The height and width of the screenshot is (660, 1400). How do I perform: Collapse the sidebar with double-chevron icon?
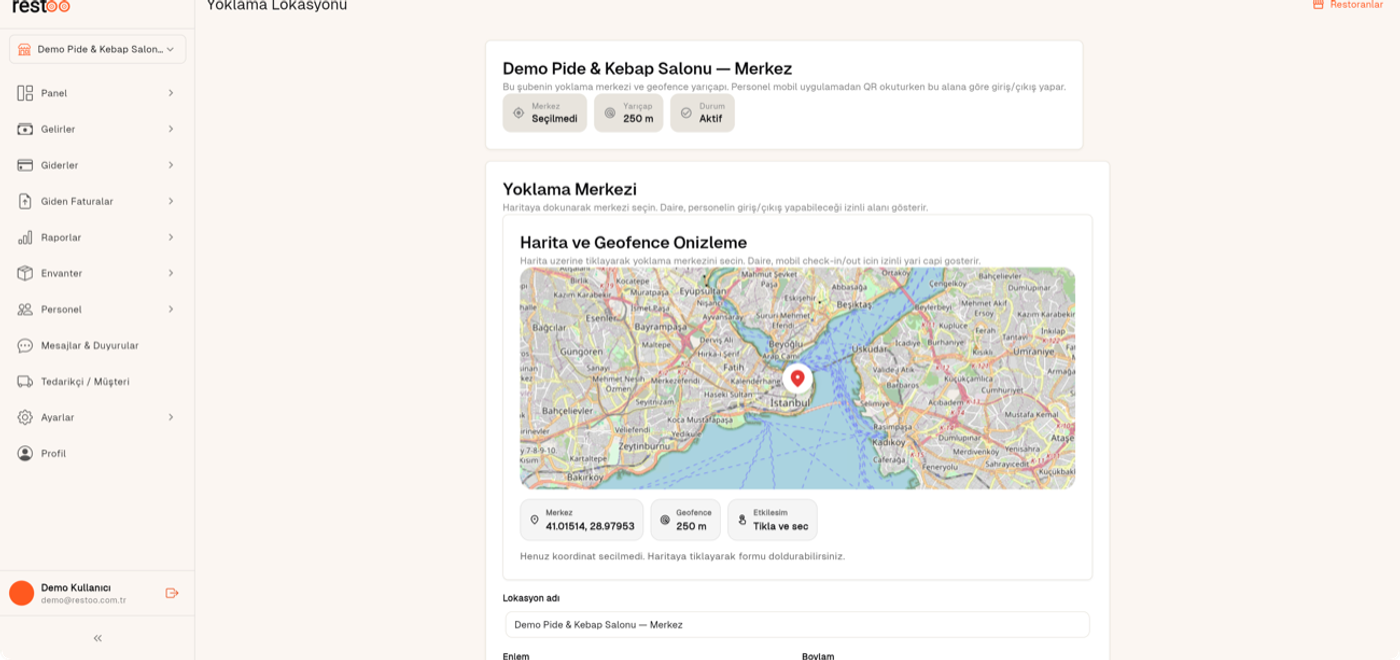97,638
